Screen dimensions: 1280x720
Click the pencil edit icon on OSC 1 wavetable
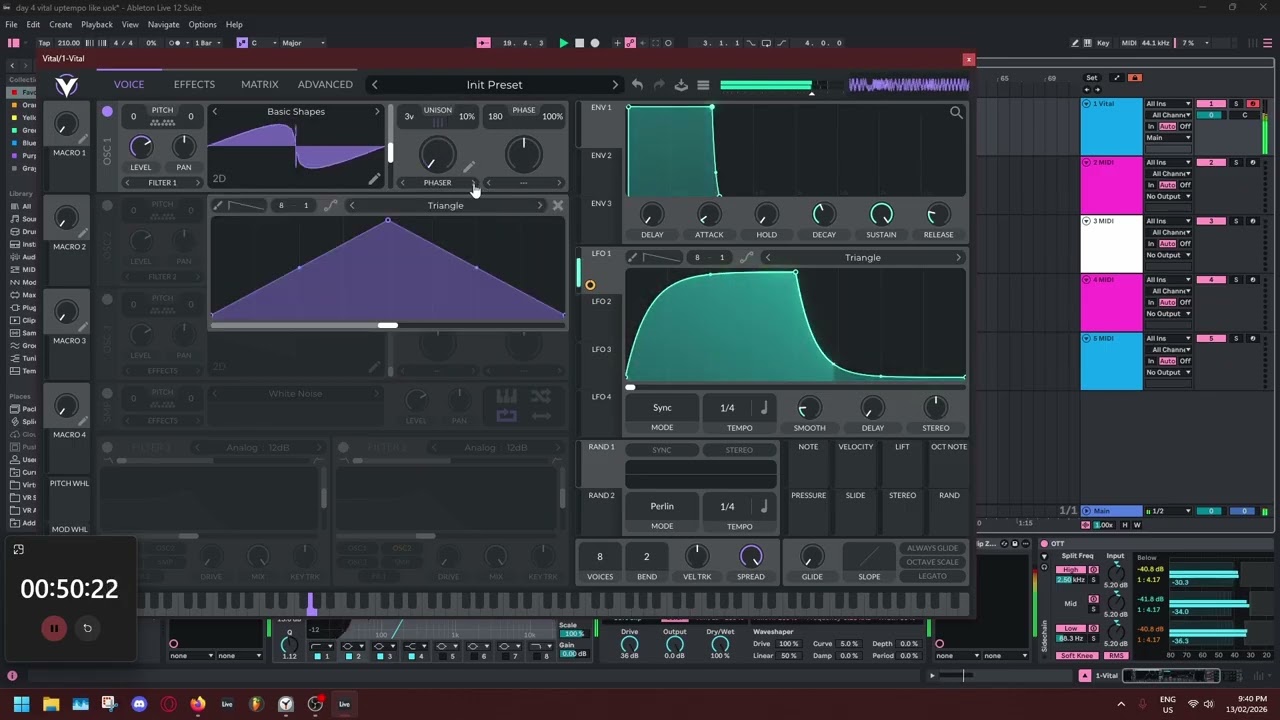point(374,179)
